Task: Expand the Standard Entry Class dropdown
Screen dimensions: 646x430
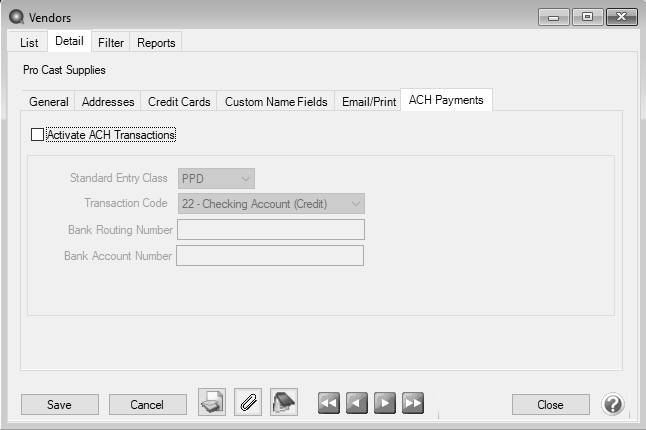Action: coord(216,179)
